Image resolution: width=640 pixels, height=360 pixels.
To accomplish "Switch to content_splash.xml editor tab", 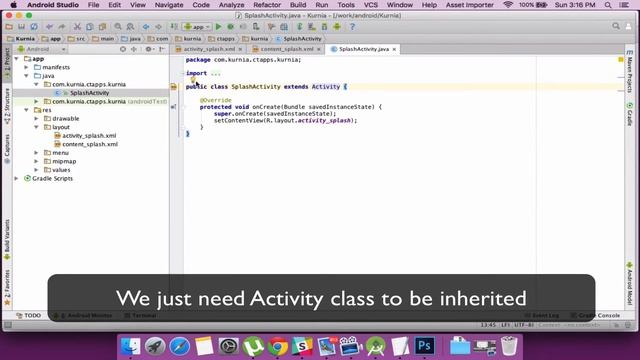I will pyautogui.click(x=286, y=49).
